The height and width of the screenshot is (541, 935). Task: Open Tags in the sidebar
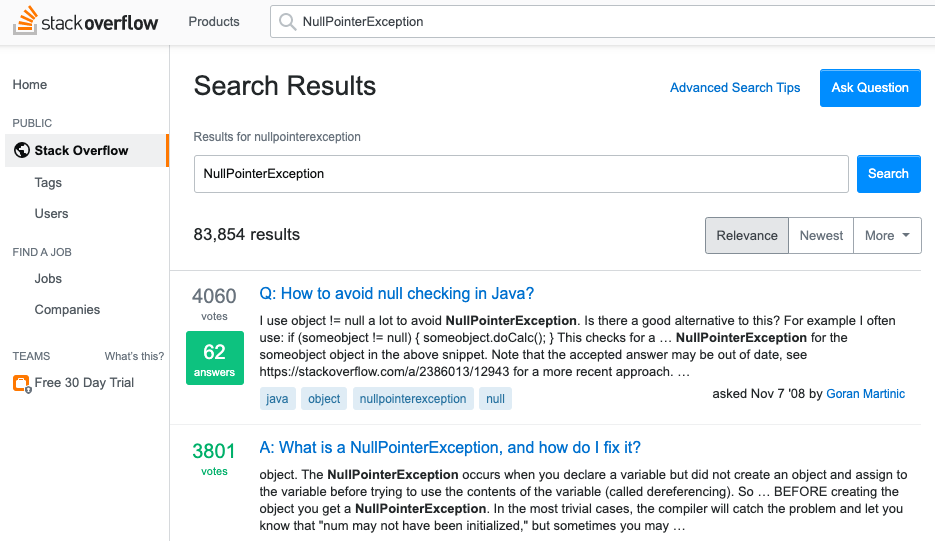pos(48,183)
